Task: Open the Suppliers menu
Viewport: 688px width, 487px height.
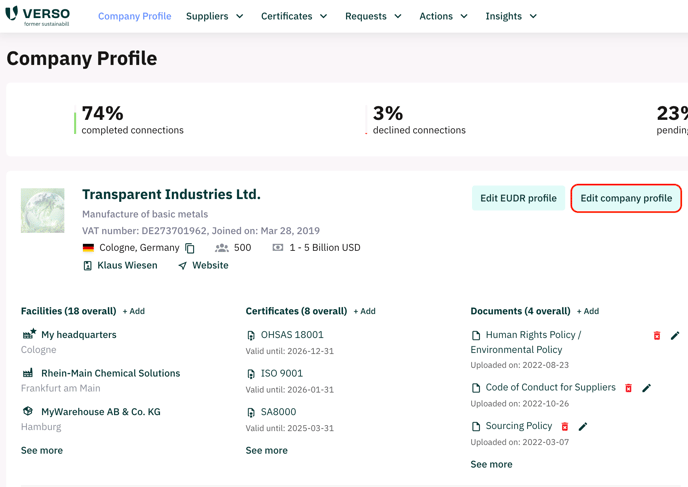Action: click(x=207, y=16)
